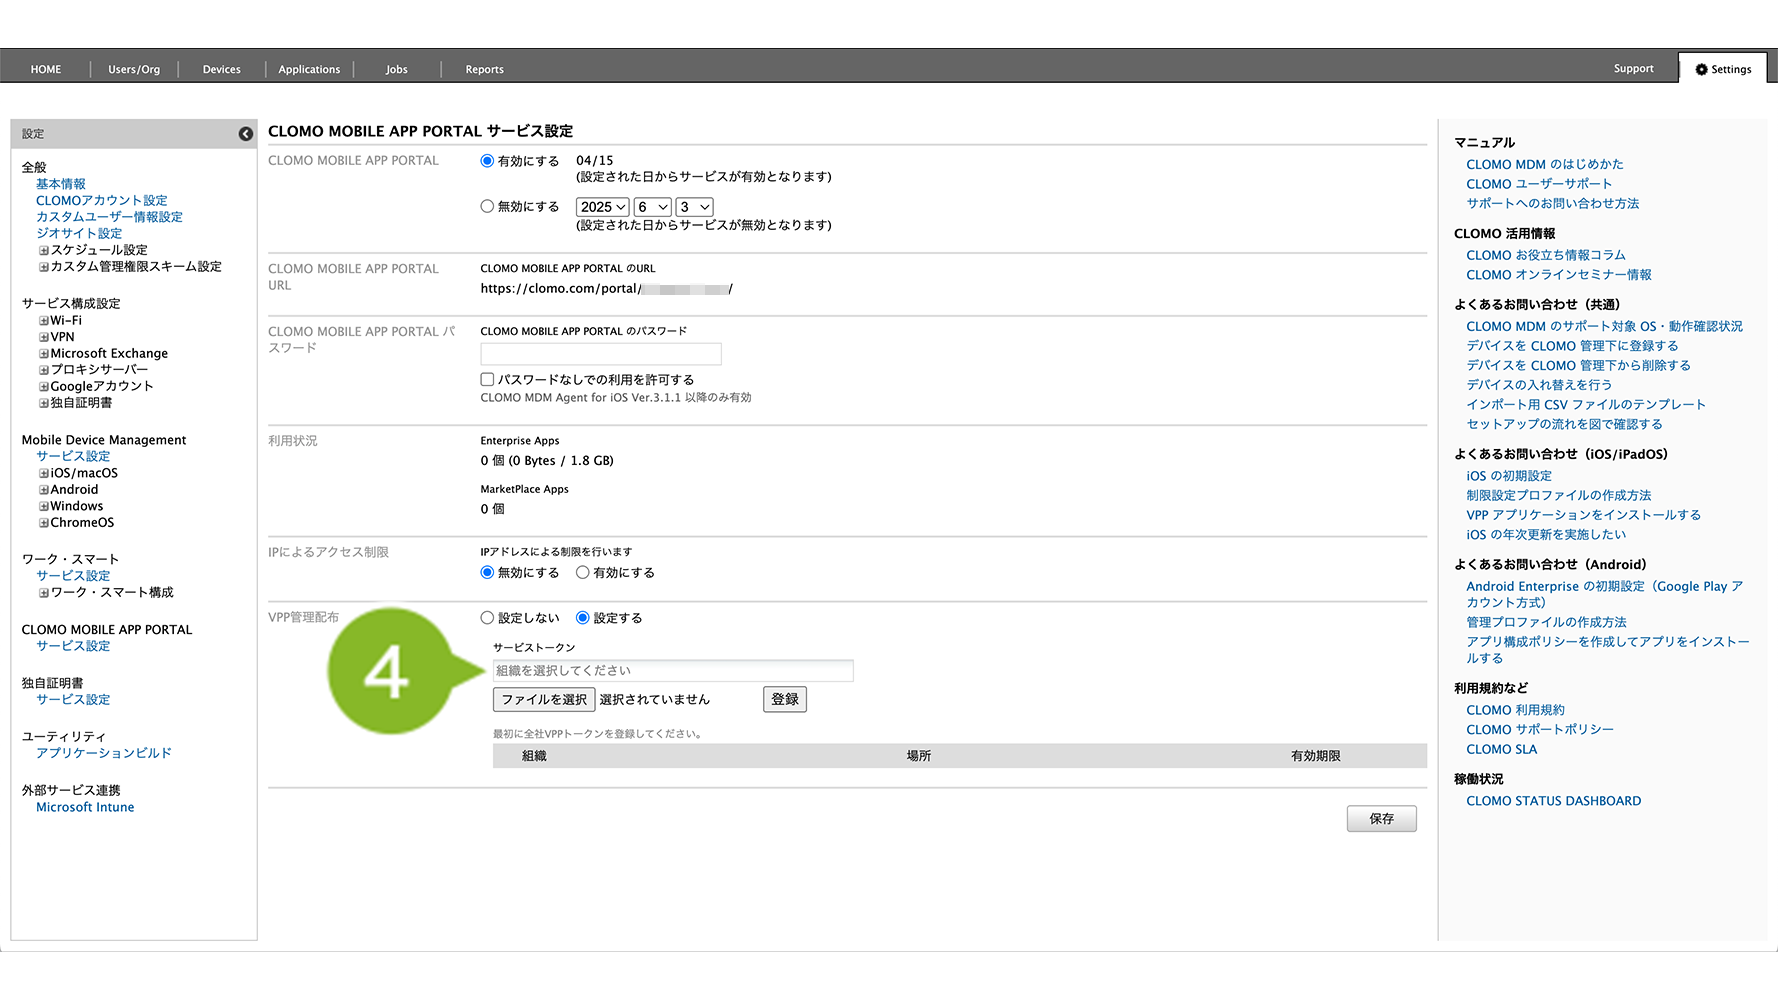Click the 登録 button

click(785, 699)
